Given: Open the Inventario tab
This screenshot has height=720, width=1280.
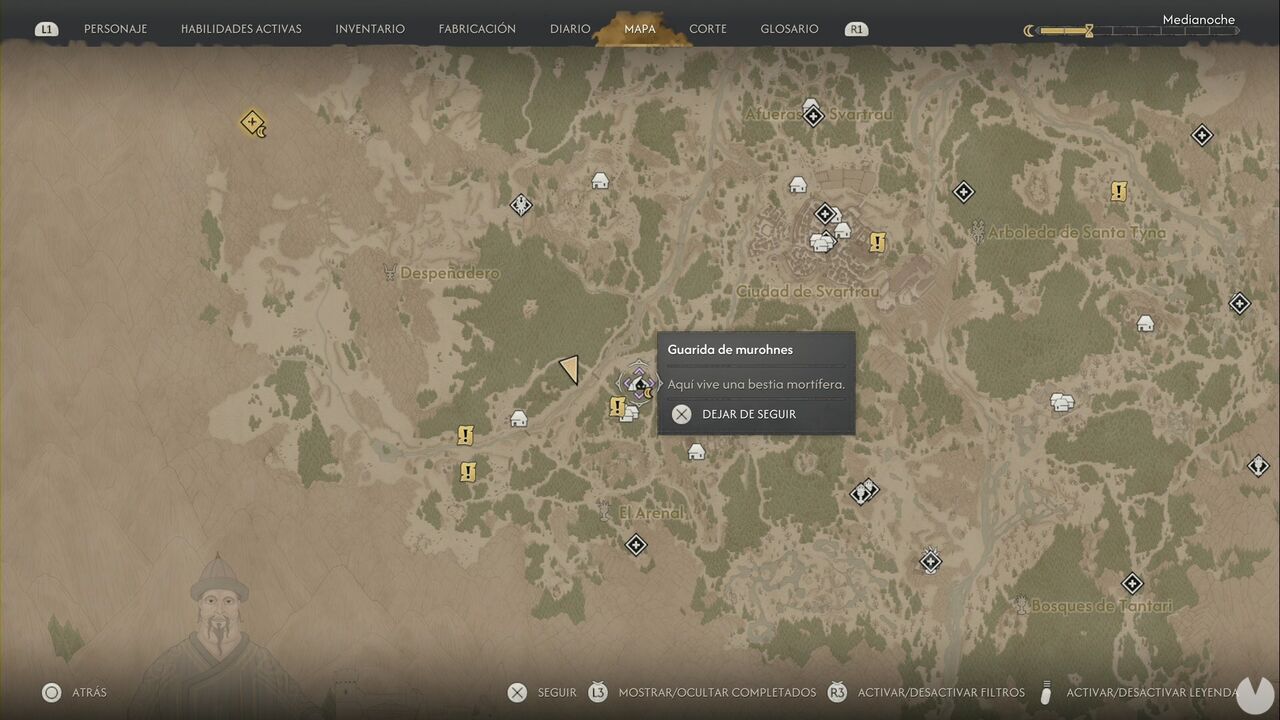Looking at the screenshot, I should [x=370, y=29].
